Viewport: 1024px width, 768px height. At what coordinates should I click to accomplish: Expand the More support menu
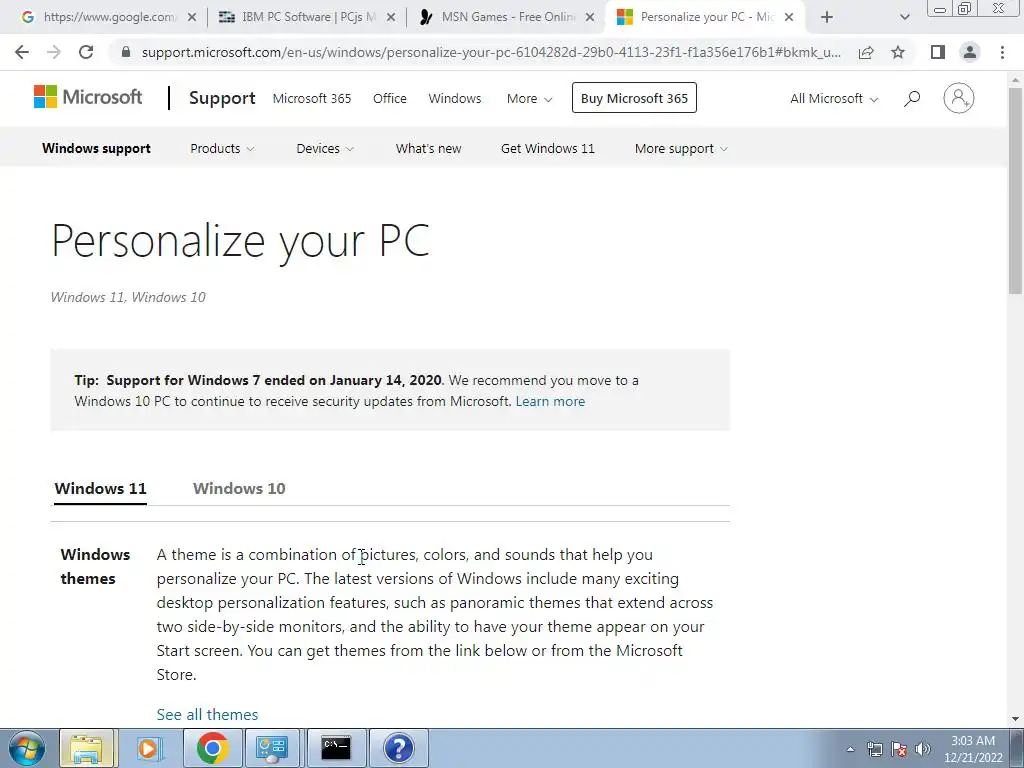coord(681,148)
